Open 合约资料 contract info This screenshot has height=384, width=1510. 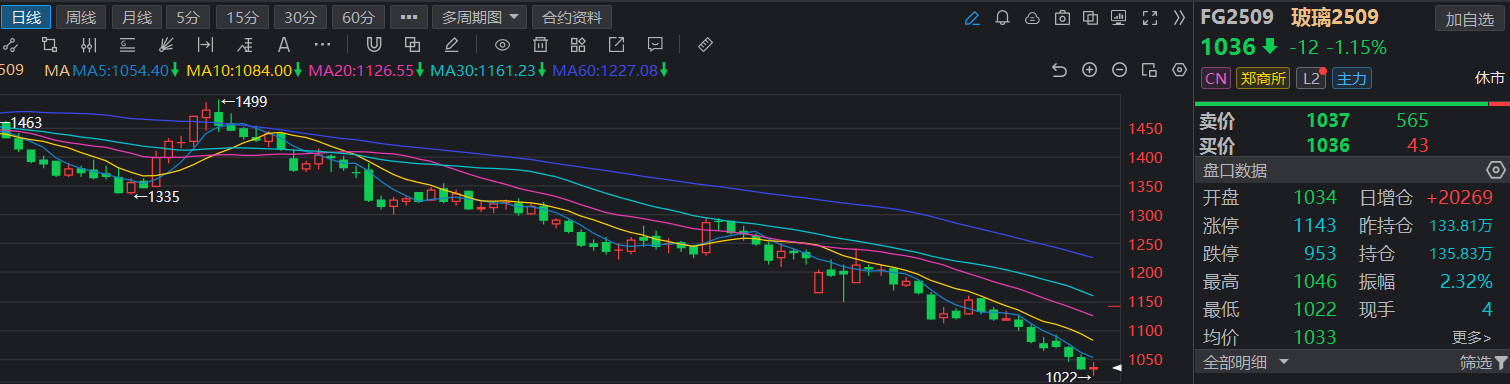point(573,17)
